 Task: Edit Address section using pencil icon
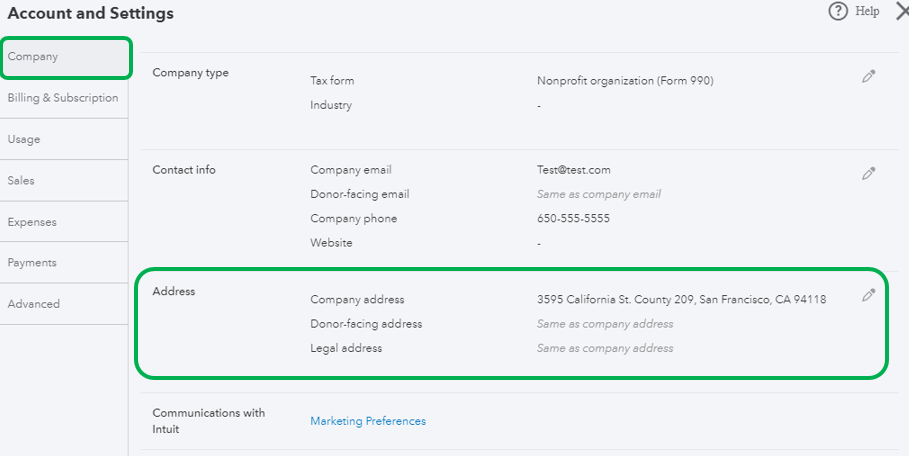point(868,296)
